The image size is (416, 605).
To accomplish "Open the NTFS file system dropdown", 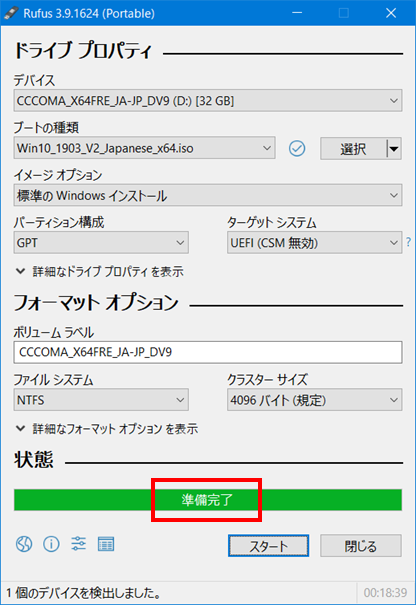I will 101,400.
